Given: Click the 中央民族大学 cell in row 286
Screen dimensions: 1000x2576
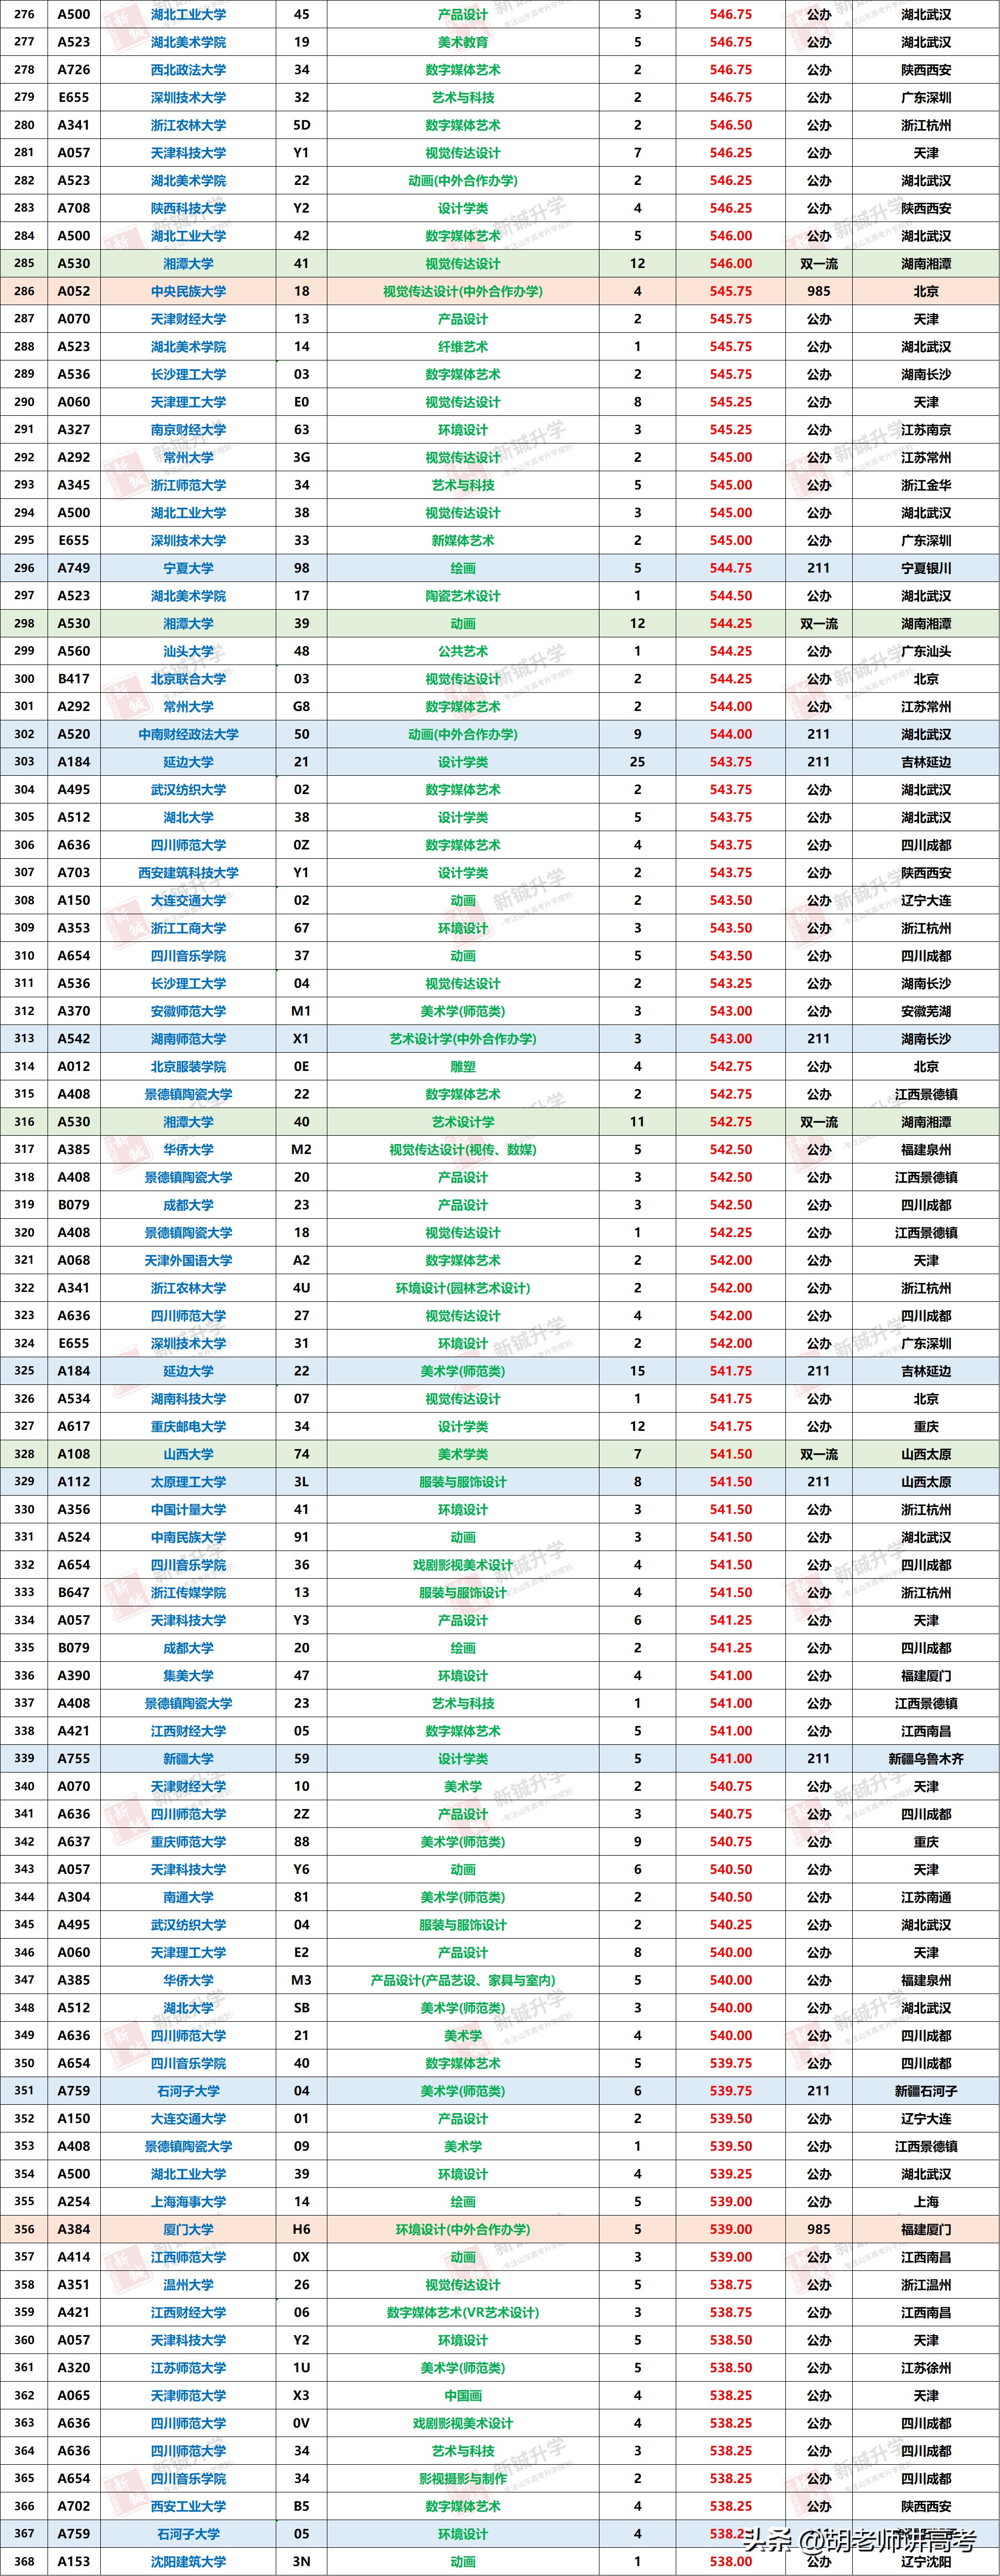Looking at the screenshot, I should coord(188,291).
